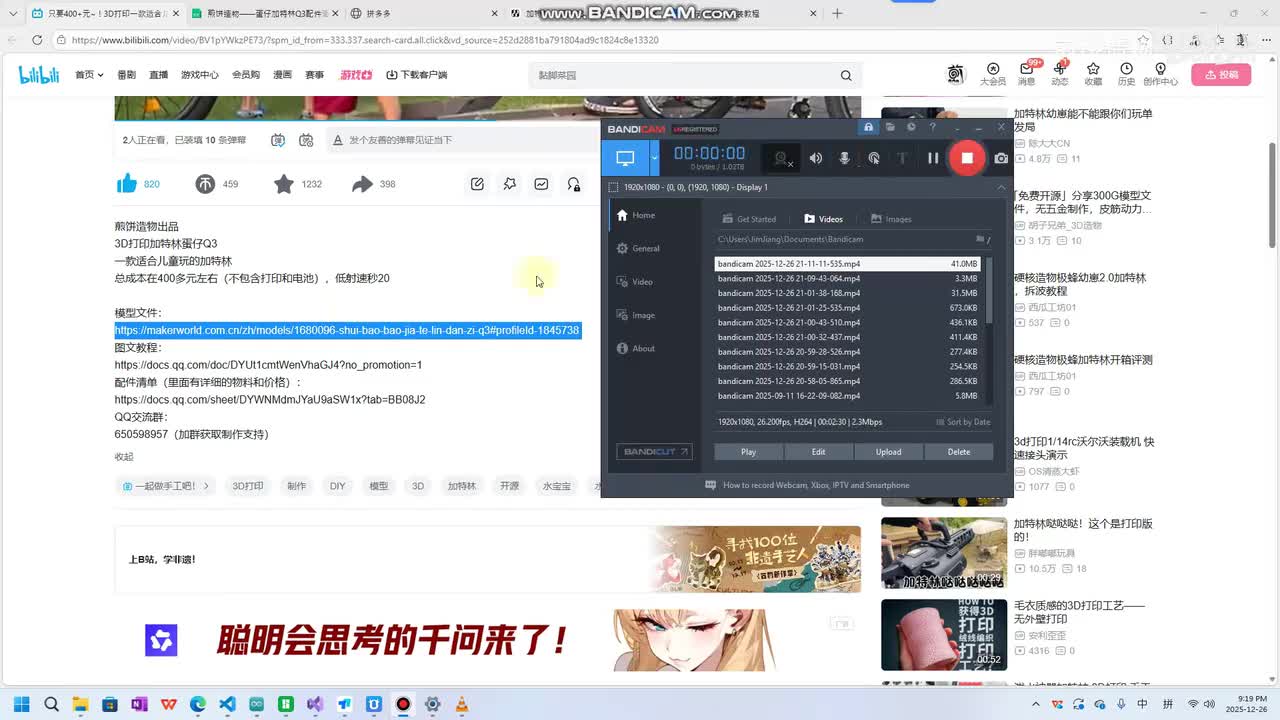This screenshot has height=720, width=1280.
Task: Open 加特林哒哒哒 video thumbnail
Action: pyautogui.click(x=944, y=553)
